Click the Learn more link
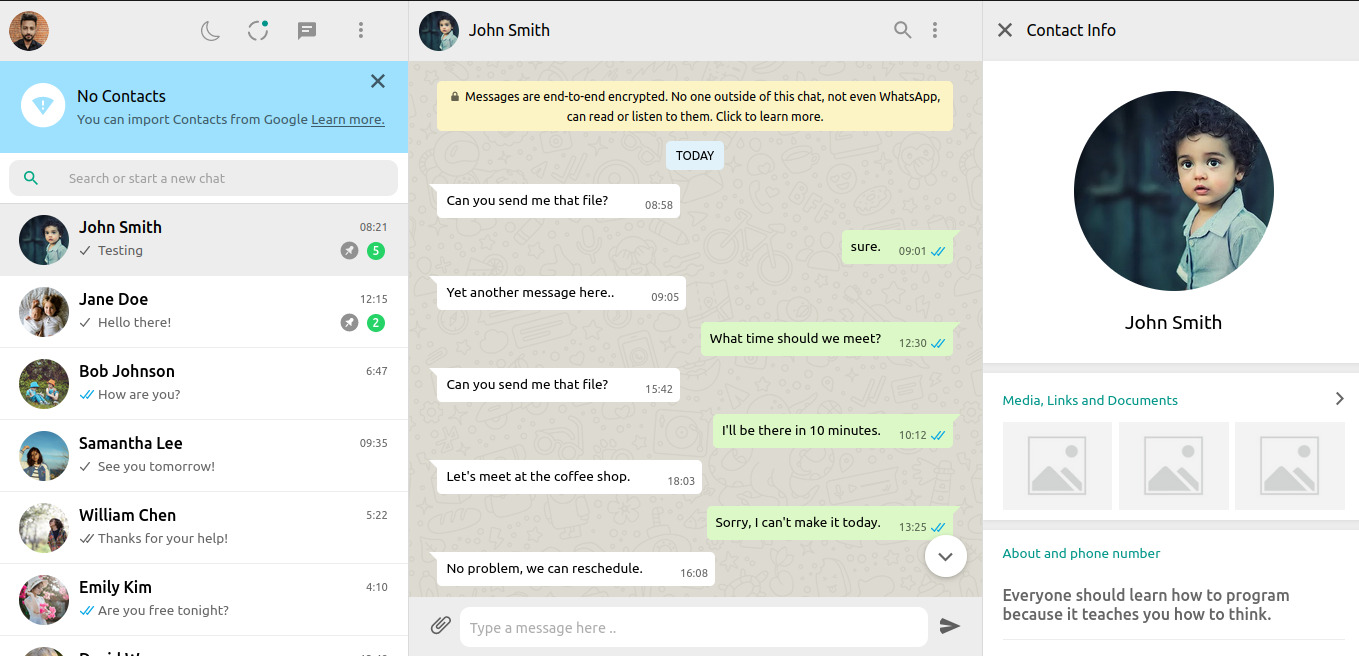1359x656 pixels. (x=347, y=120)
